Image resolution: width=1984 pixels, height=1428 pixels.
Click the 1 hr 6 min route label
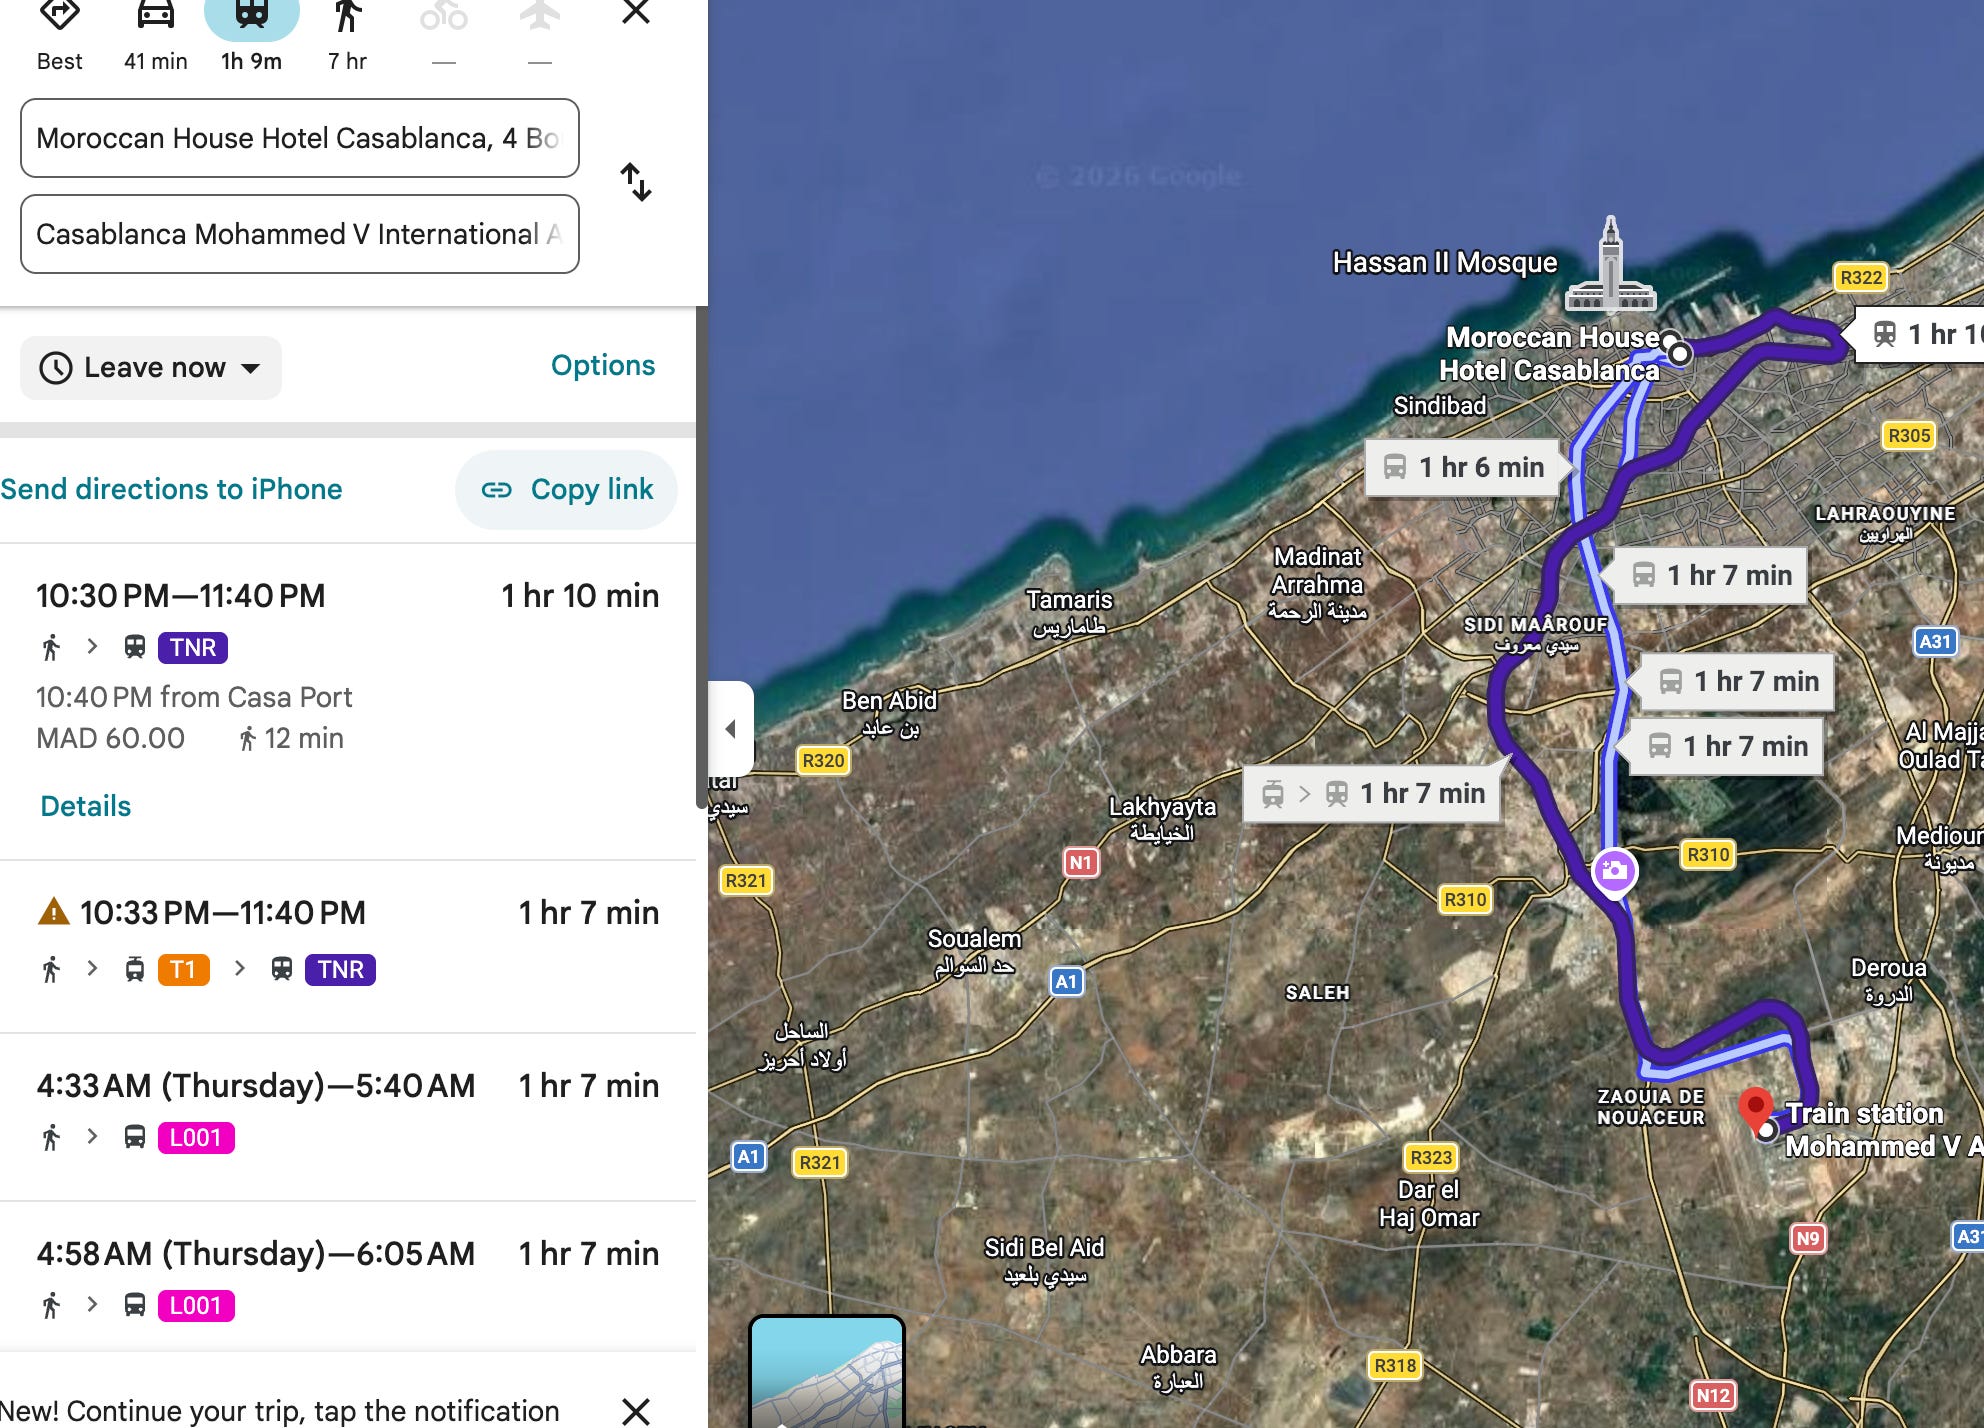1463,467
